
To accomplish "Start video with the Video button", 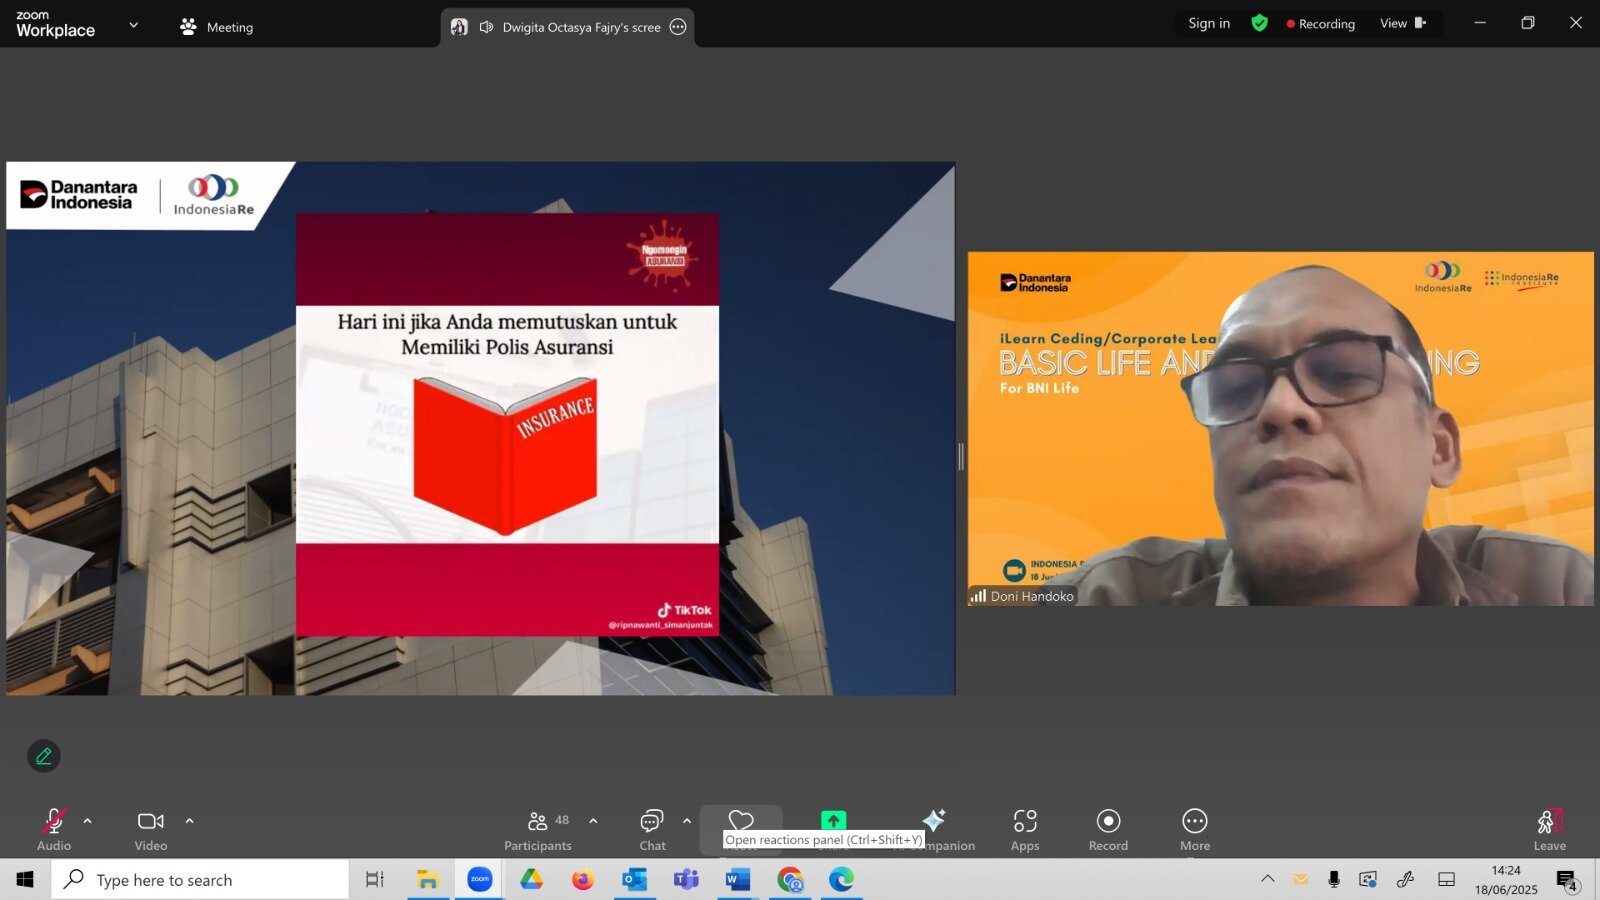I will pyautogui.click(x=151, y=830).
